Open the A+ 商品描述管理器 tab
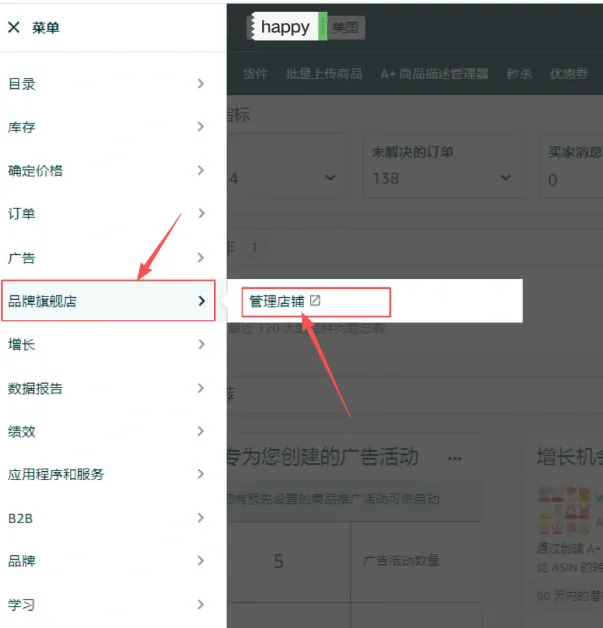The height and width of the screenshot is (628, 603). click(x=434, y=74)
